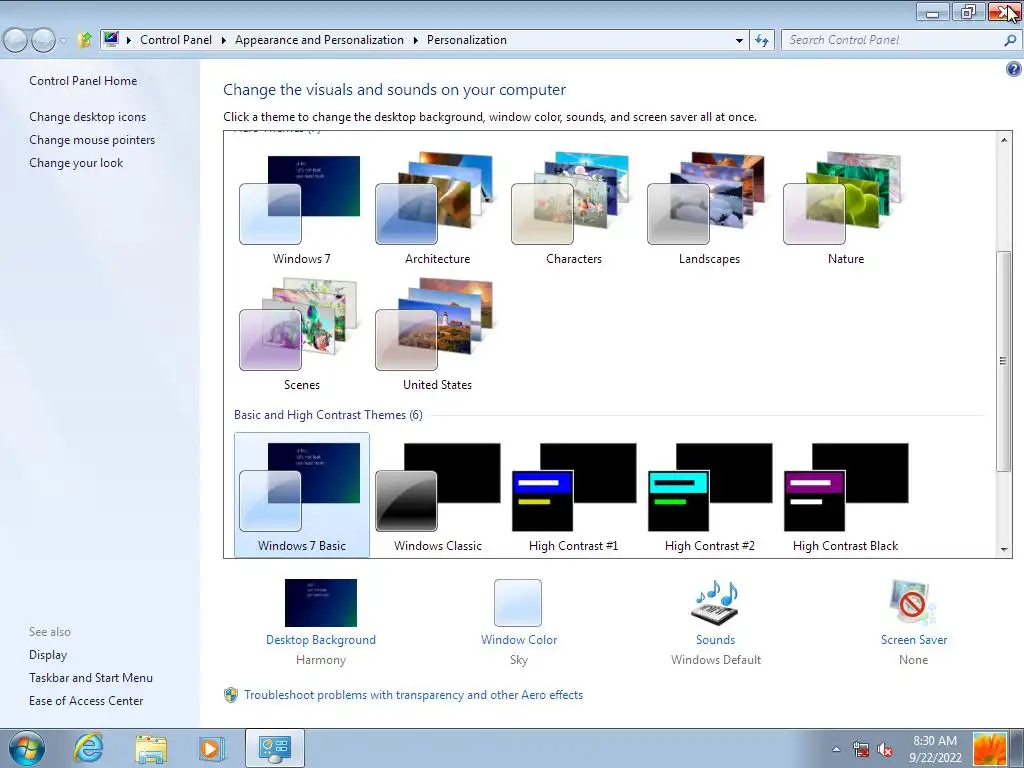Open the Sounds settings icon

(715, 603)
